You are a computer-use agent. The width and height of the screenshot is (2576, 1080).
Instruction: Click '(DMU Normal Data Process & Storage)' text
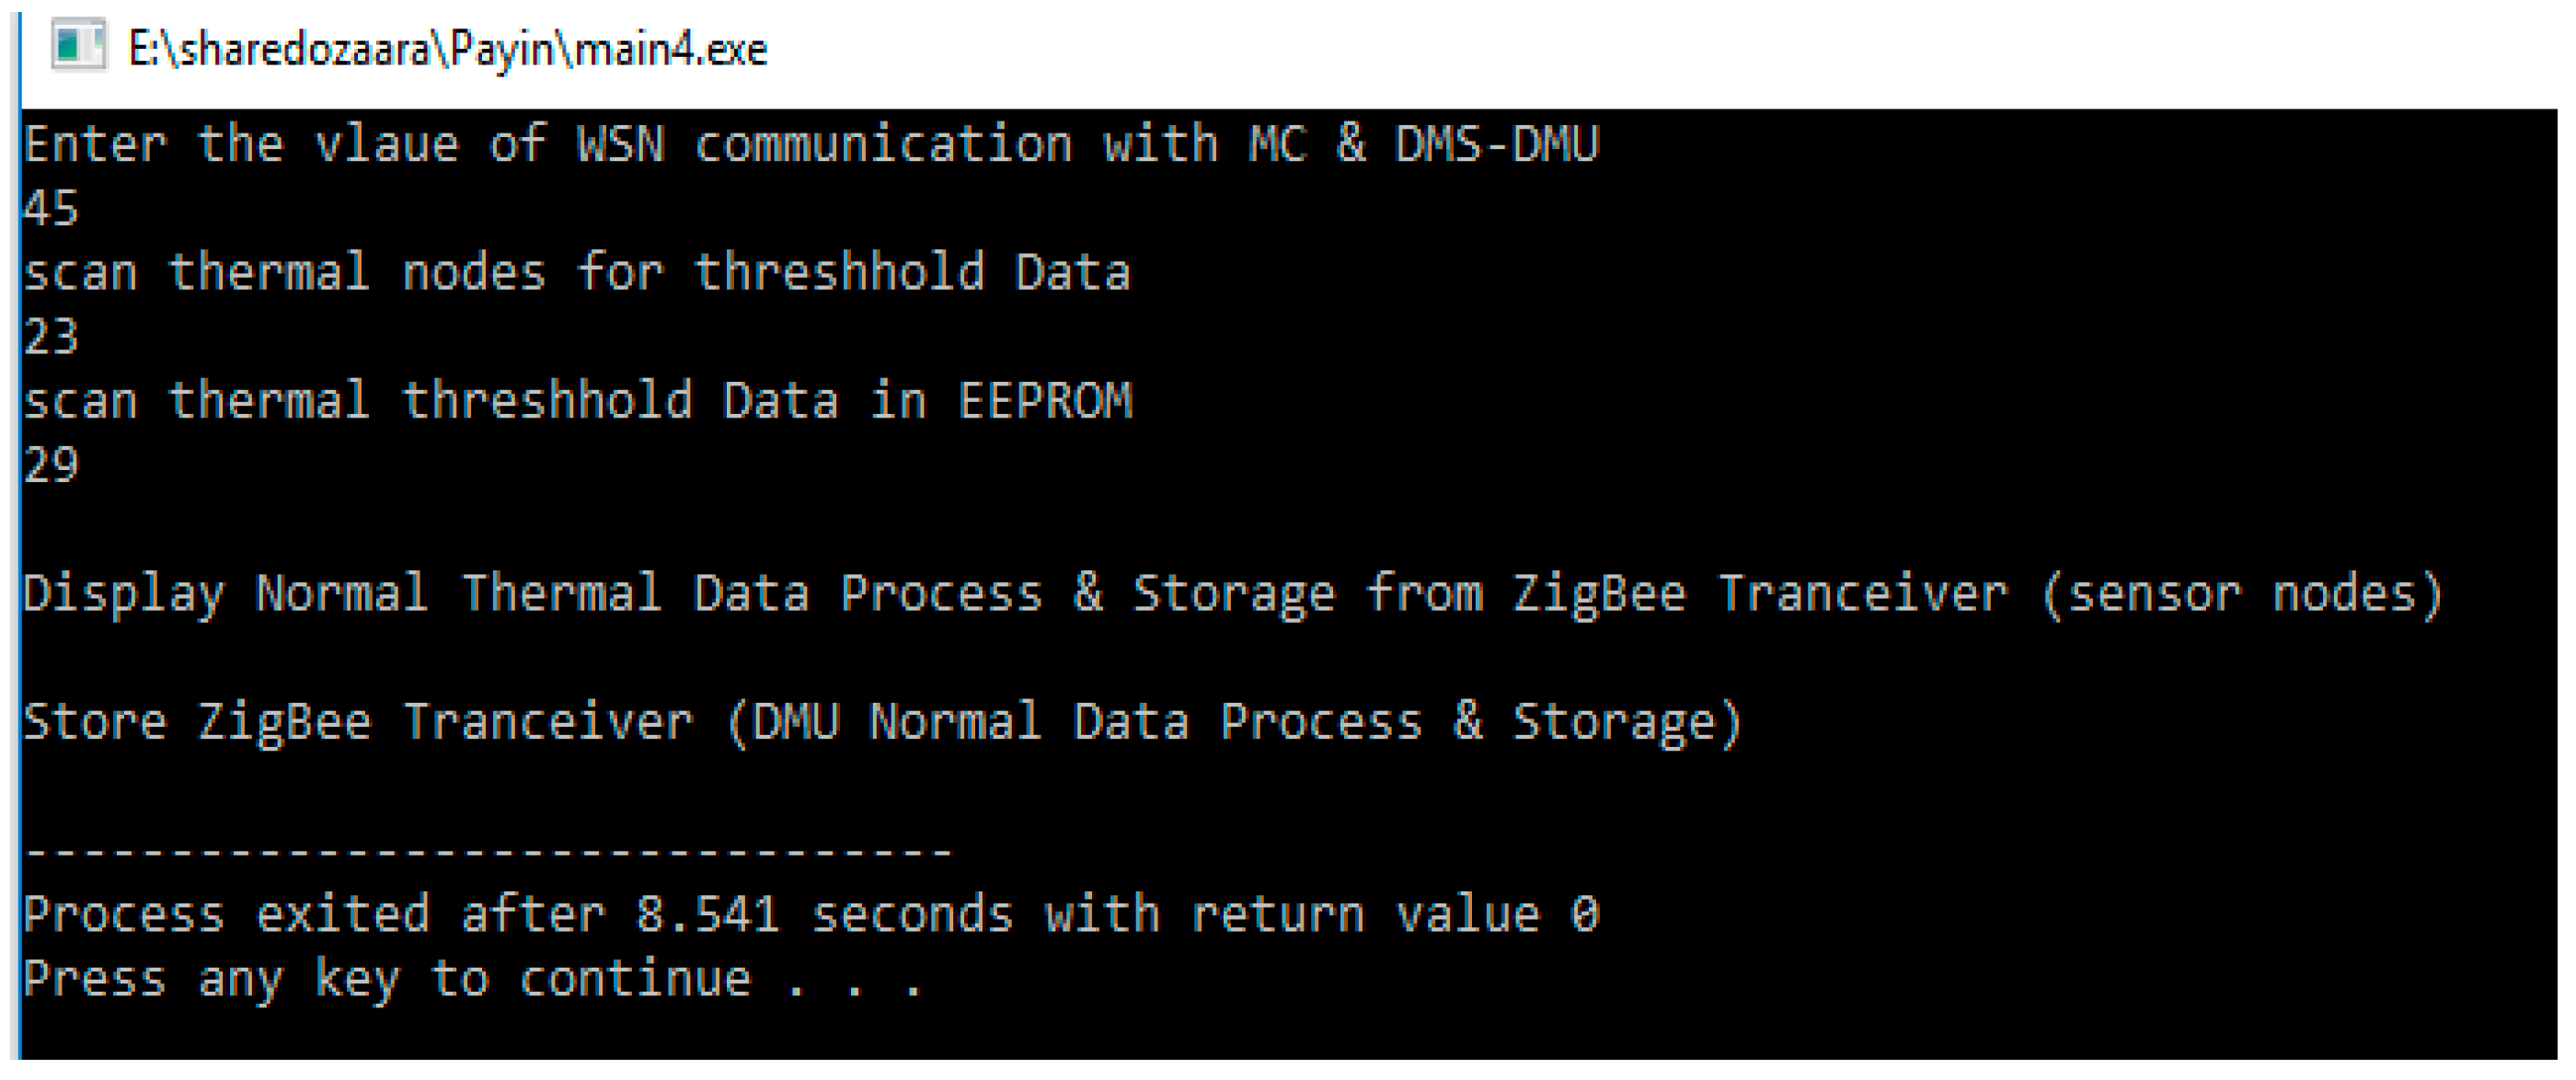click(1234, 722)
